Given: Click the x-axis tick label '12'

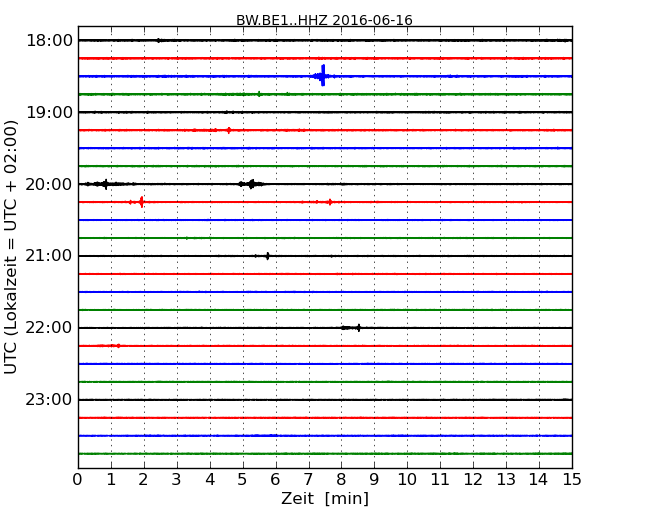Looking at the screenshot, I should tap(473, 480).
